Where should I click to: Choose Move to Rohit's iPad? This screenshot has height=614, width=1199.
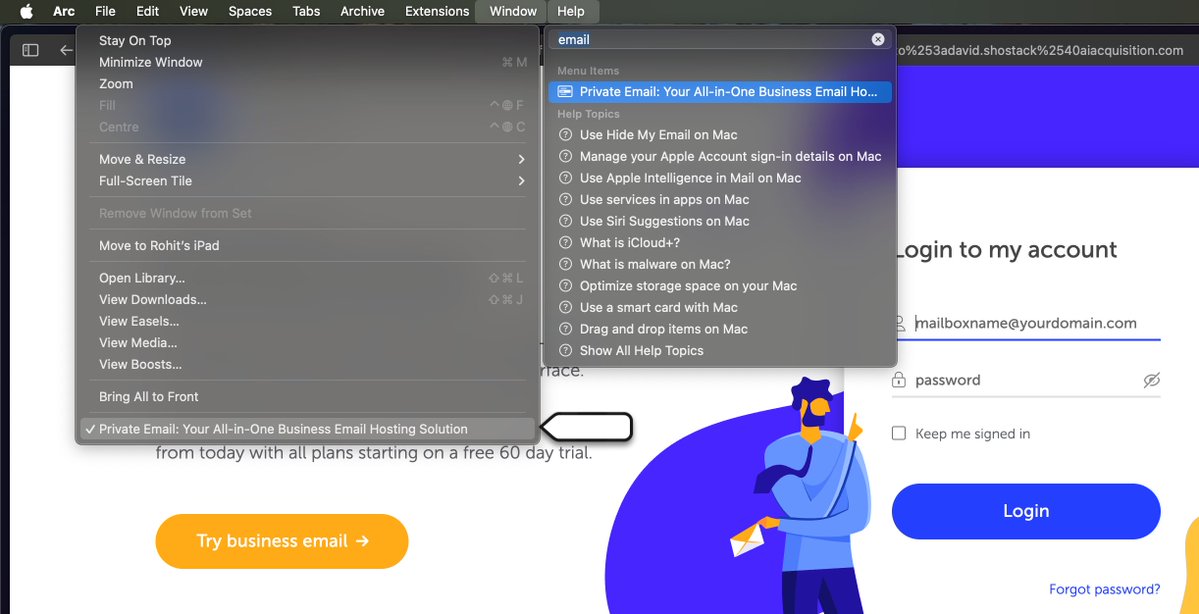[307, 245]
